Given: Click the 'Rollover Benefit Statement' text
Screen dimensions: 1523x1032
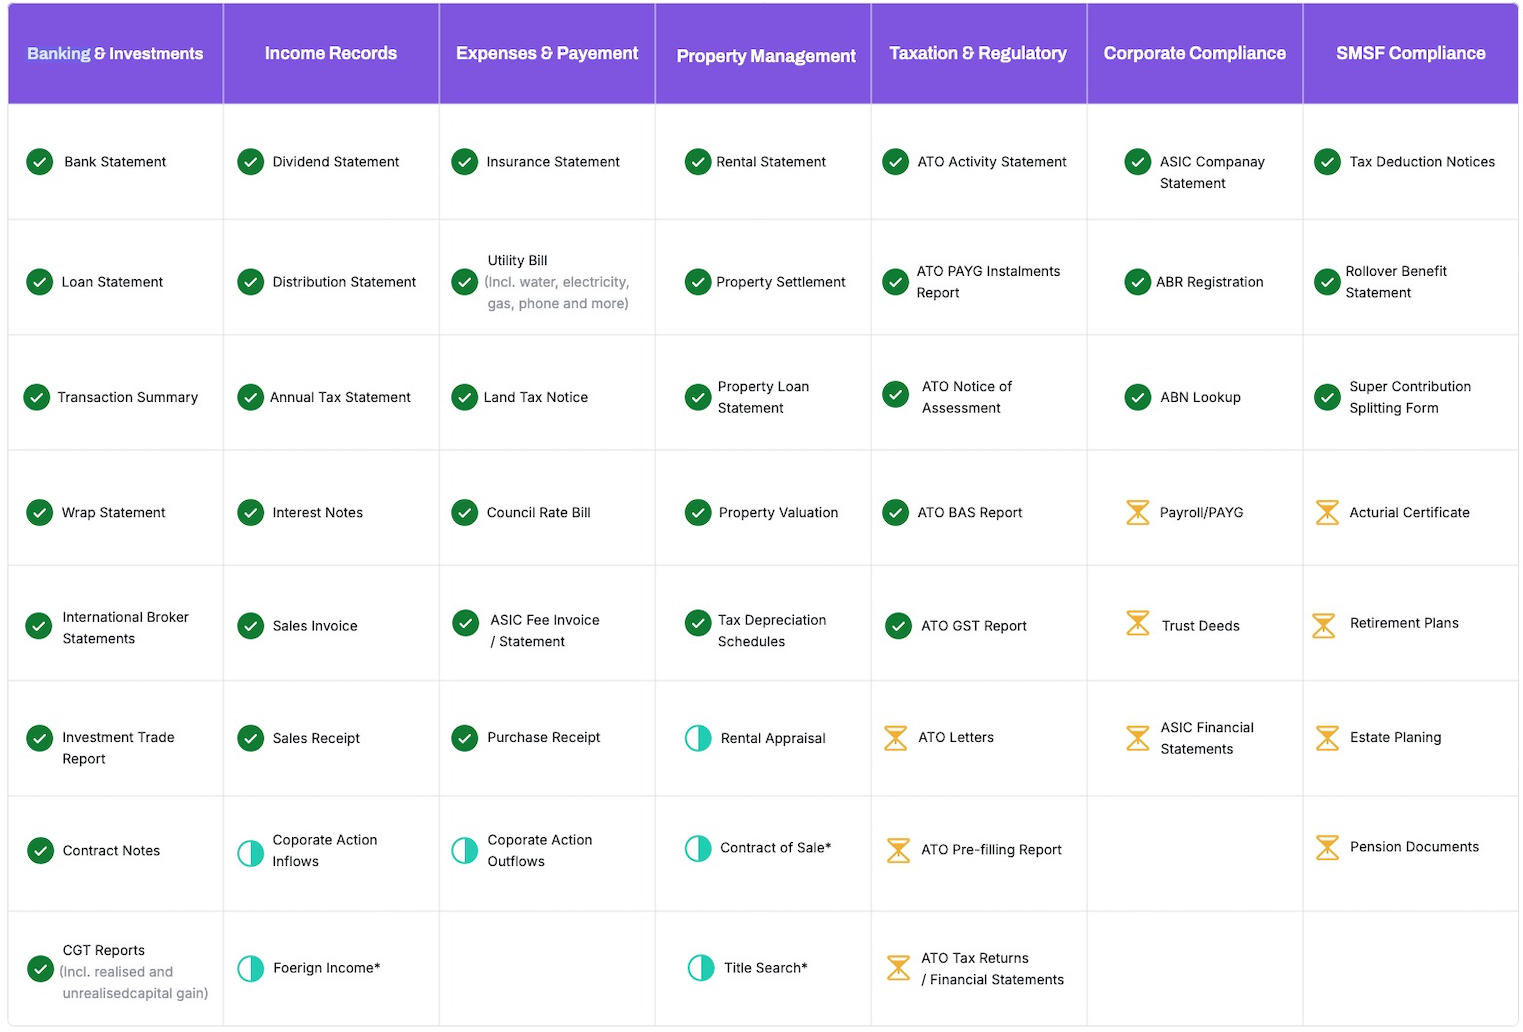Looking at the screenshot, I should tap(1396, 282).
